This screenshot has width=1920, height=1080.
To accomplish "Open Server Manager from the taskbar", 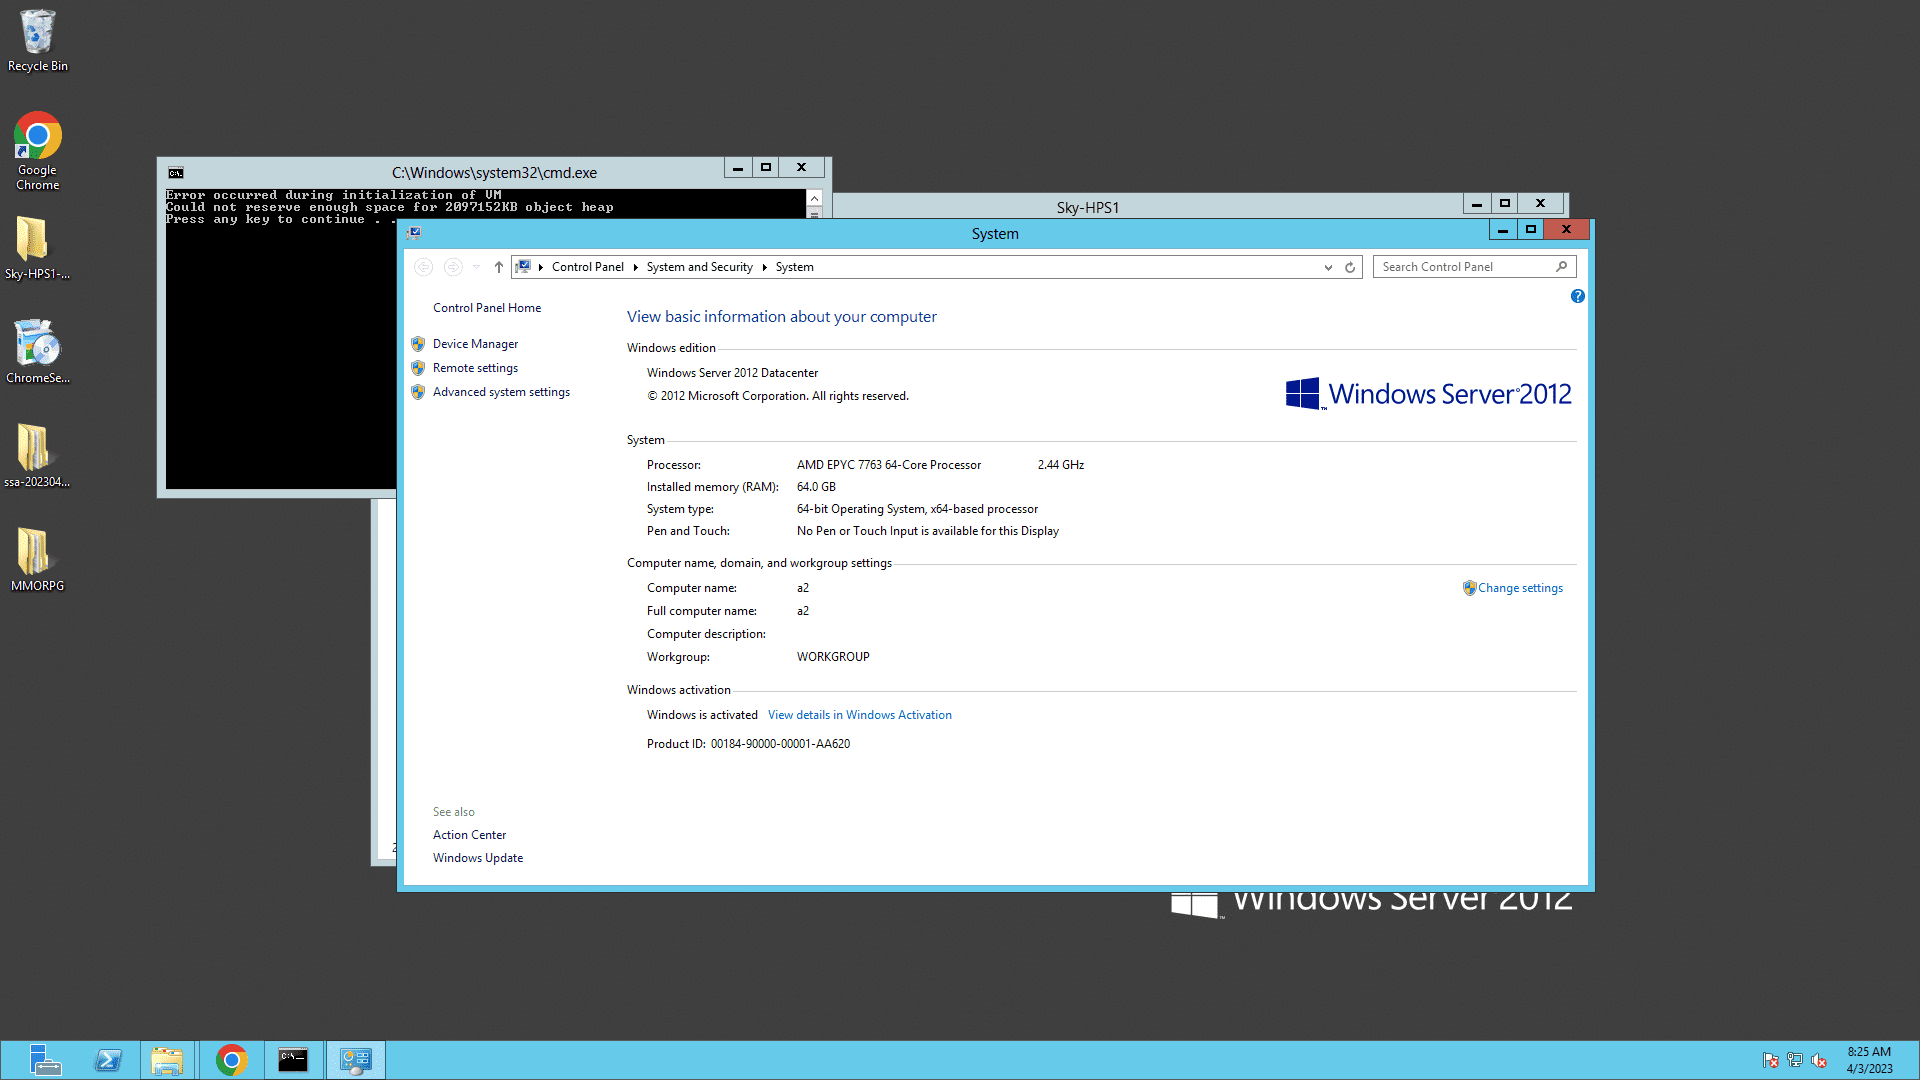I will click(44, 1060).
